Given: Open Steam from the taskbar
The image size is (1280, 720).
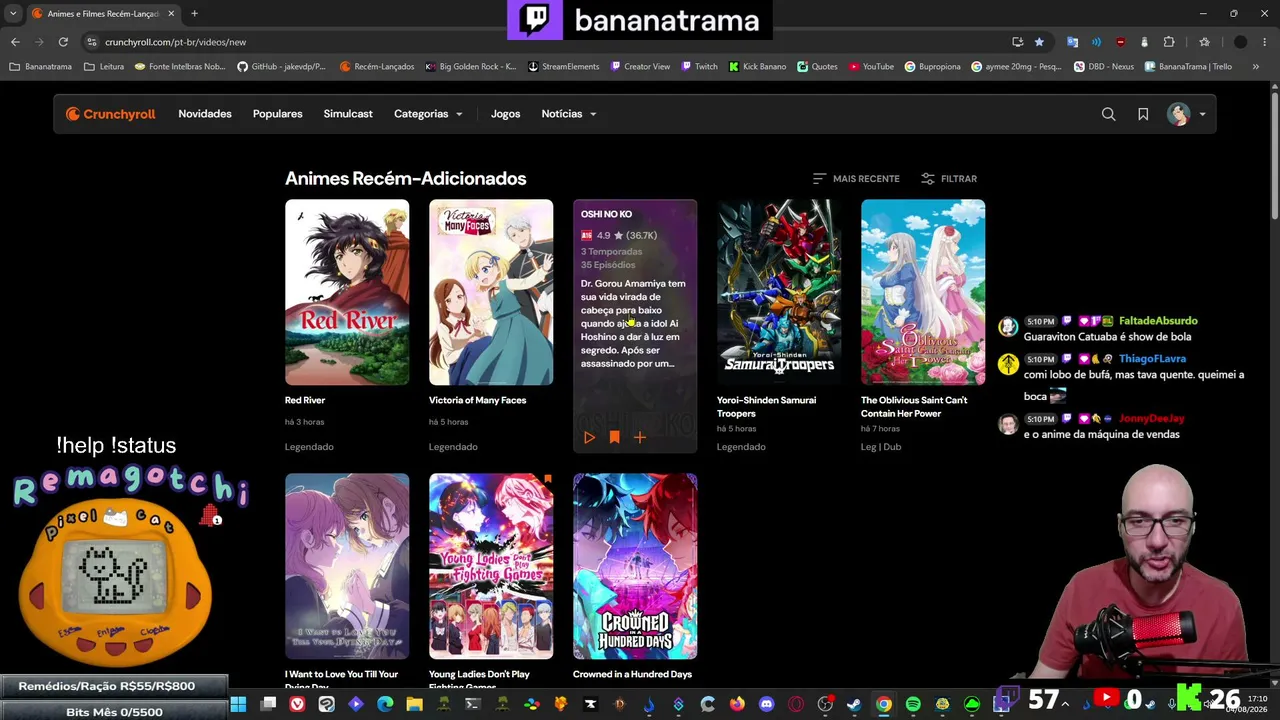Looking at the screenshot, I should click(854, 704).
